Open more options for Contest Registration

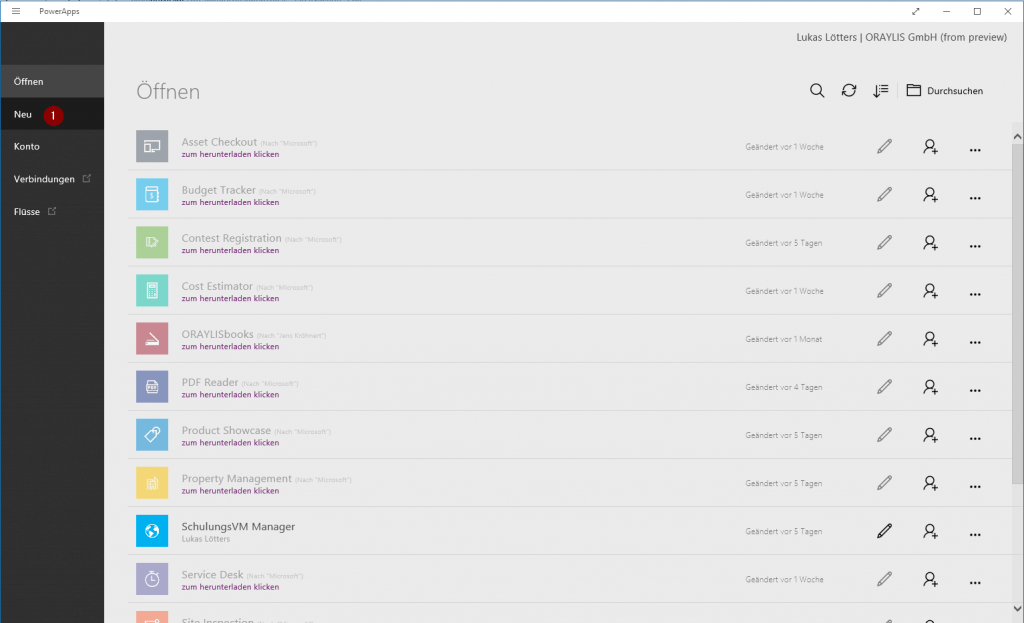975,246
